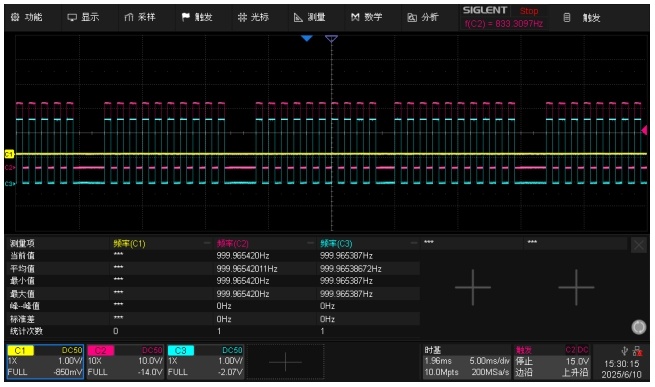Image resolution: width=655 pixels, height=387 pixels.
Task: Open the C2 channel settings box
Action: 125,362
